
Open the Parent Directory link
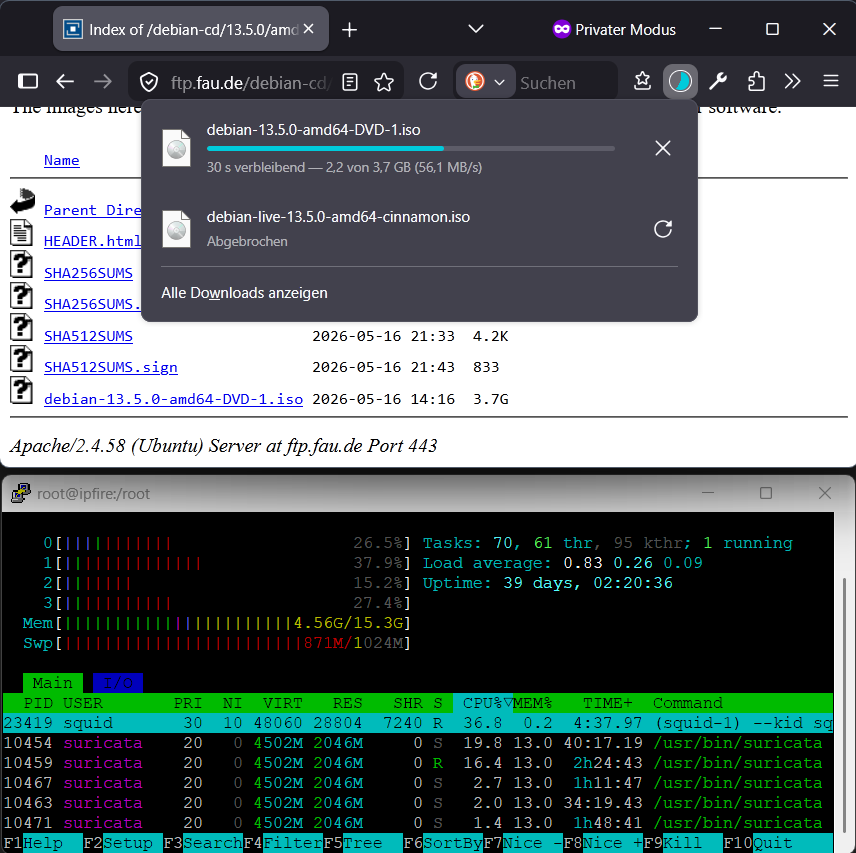tap(92, 210)
